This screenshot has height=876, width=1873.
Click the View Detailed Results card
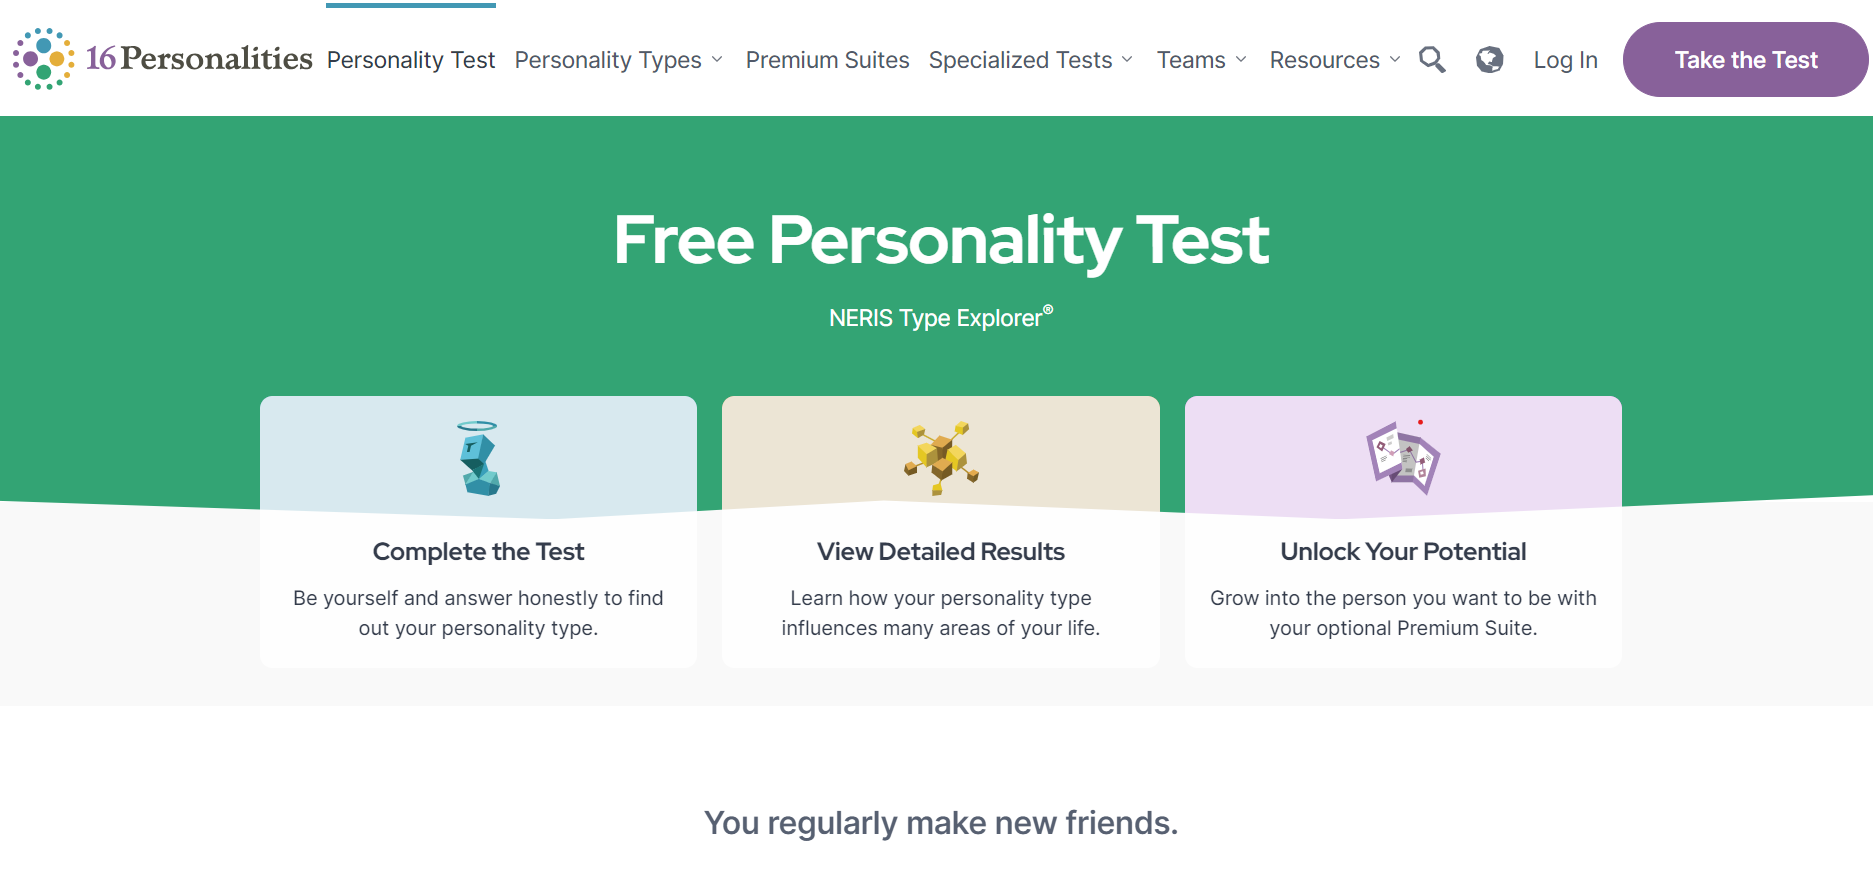tap(940, 551)
